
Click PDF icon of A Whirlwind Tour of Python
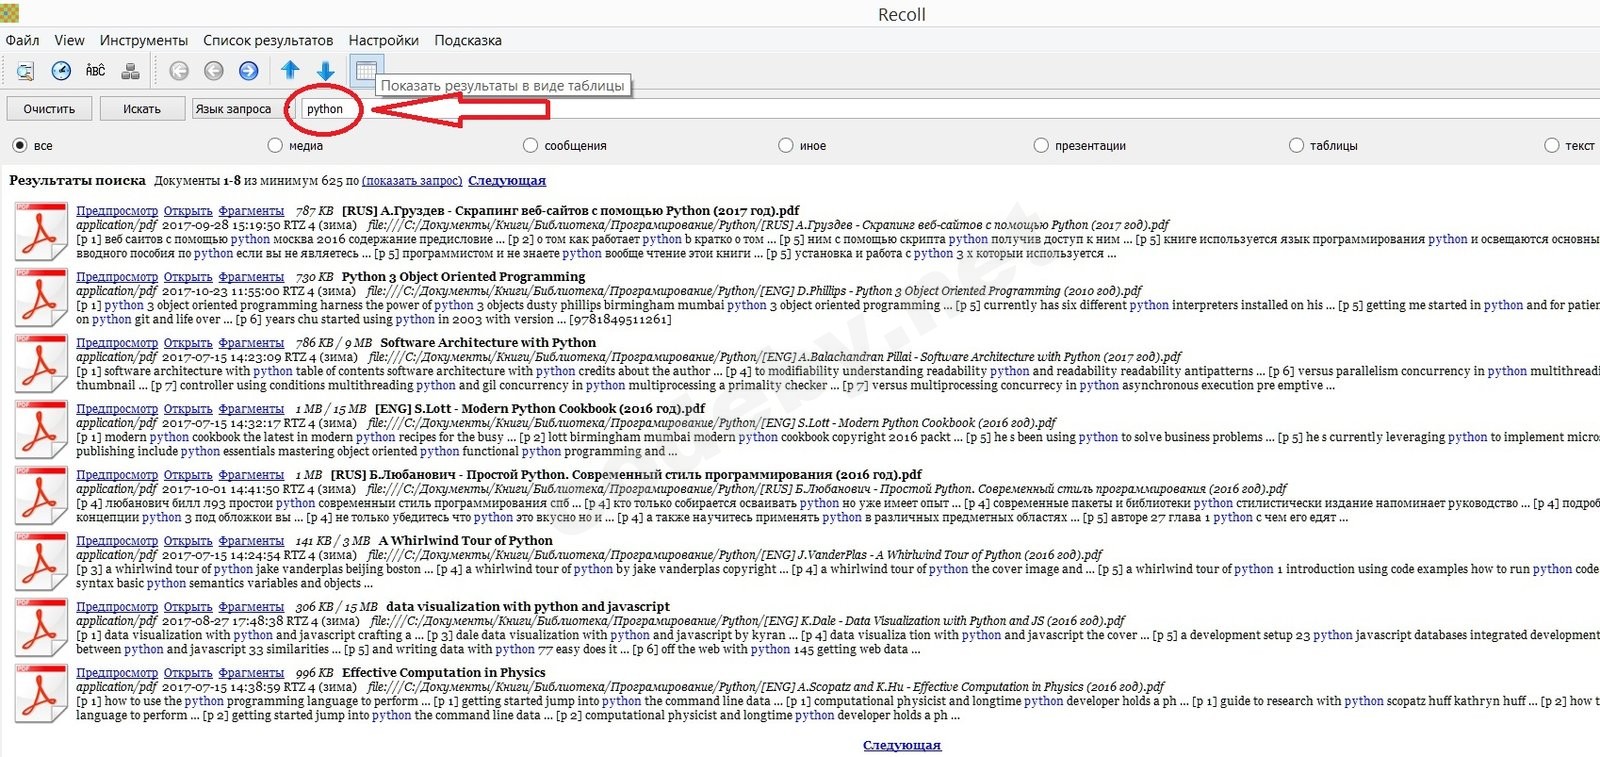click(40, 562)
